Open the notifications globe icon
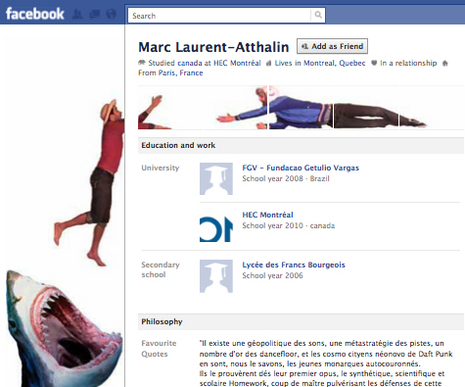The width and height of the screenshot is (465, 387). click(x=111, y=14)
